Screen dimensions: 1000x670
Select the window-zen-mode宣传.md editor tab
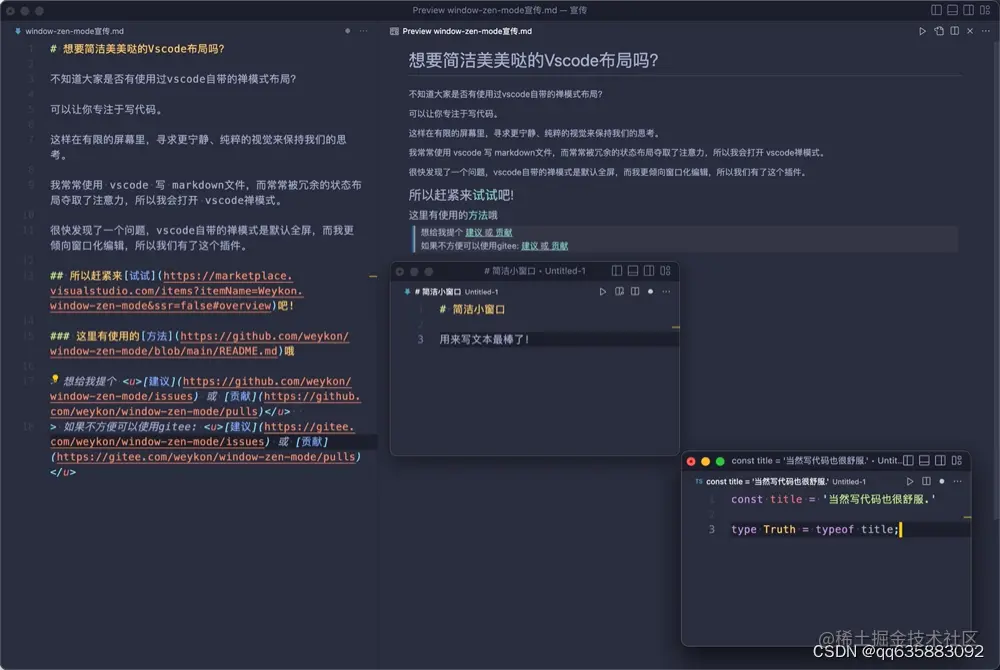click(x=74, y=31)
